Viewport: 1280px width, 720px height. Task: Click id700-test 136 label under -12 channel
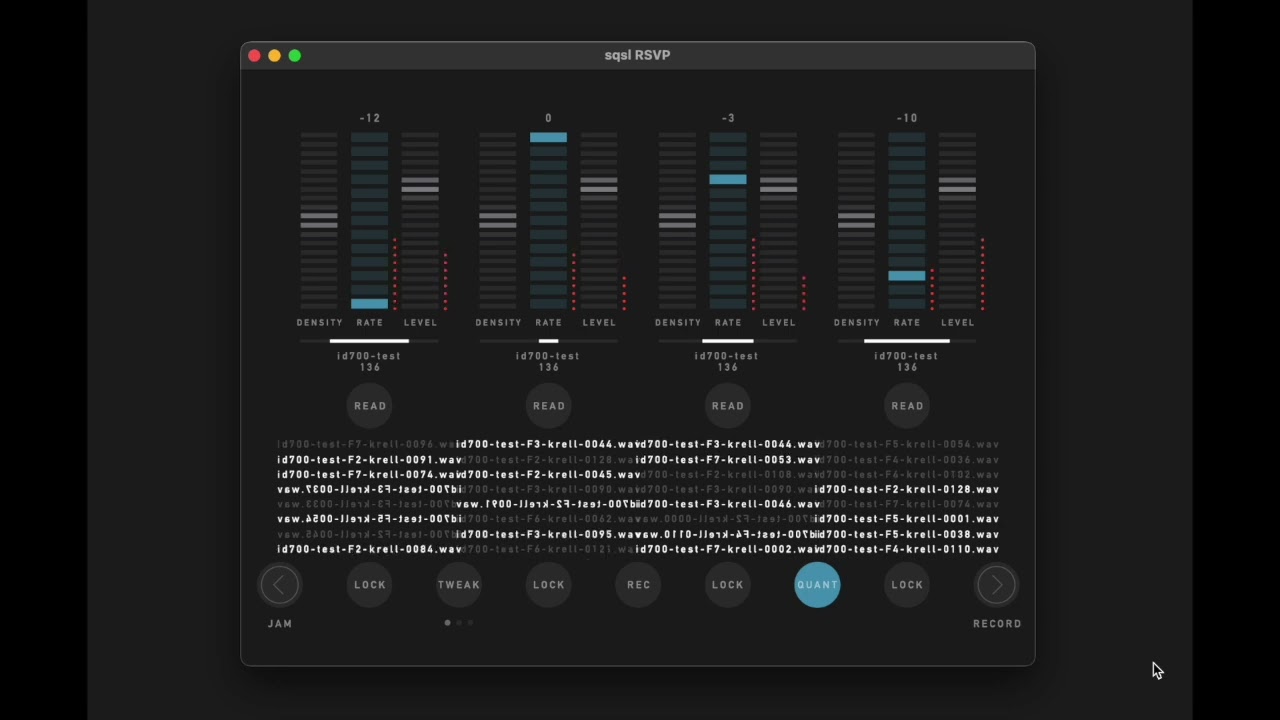[x=369, y=361]
